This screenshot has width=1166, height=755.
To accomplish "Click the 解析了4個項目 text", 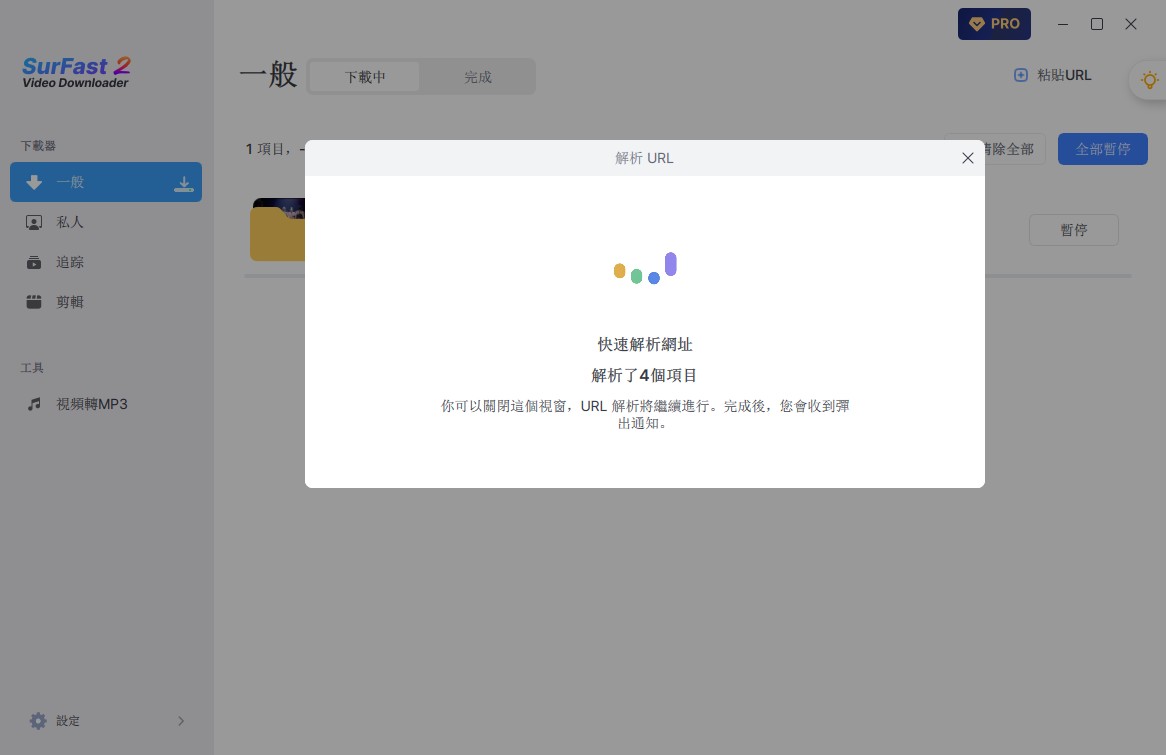I will click(x=644, y=375).
